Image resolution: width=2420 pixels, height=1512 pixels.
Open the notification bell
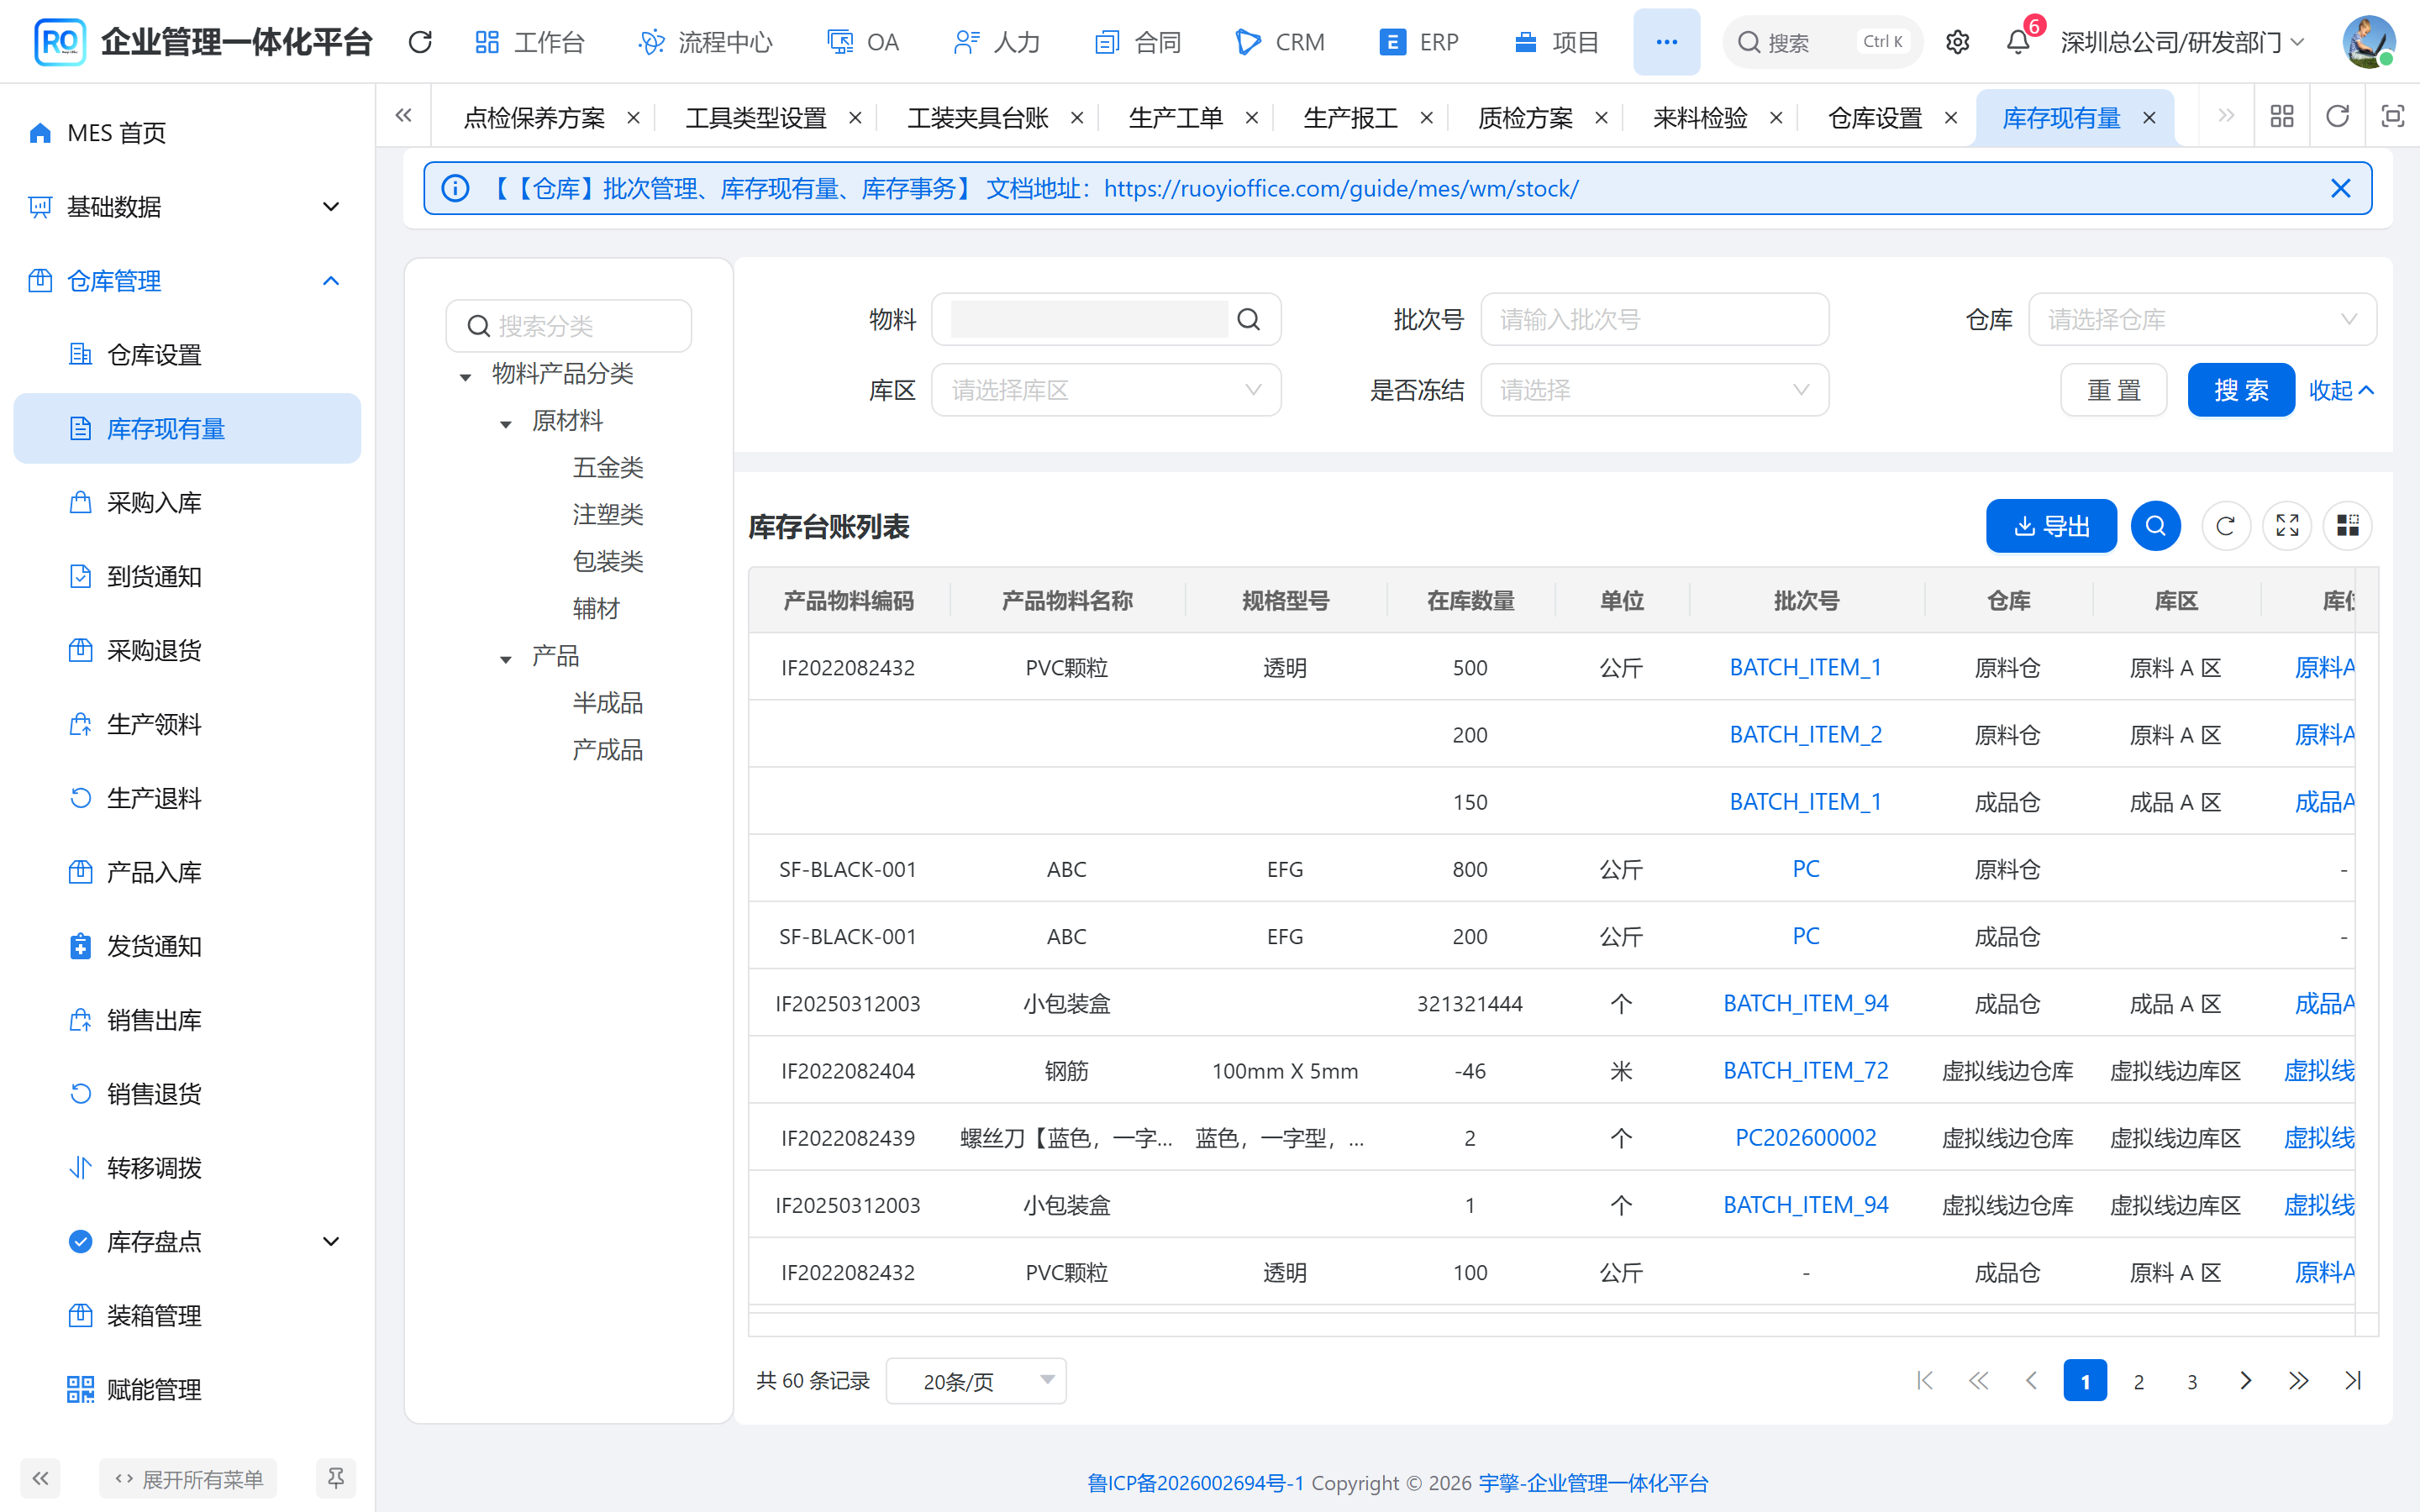(2018, 42)
